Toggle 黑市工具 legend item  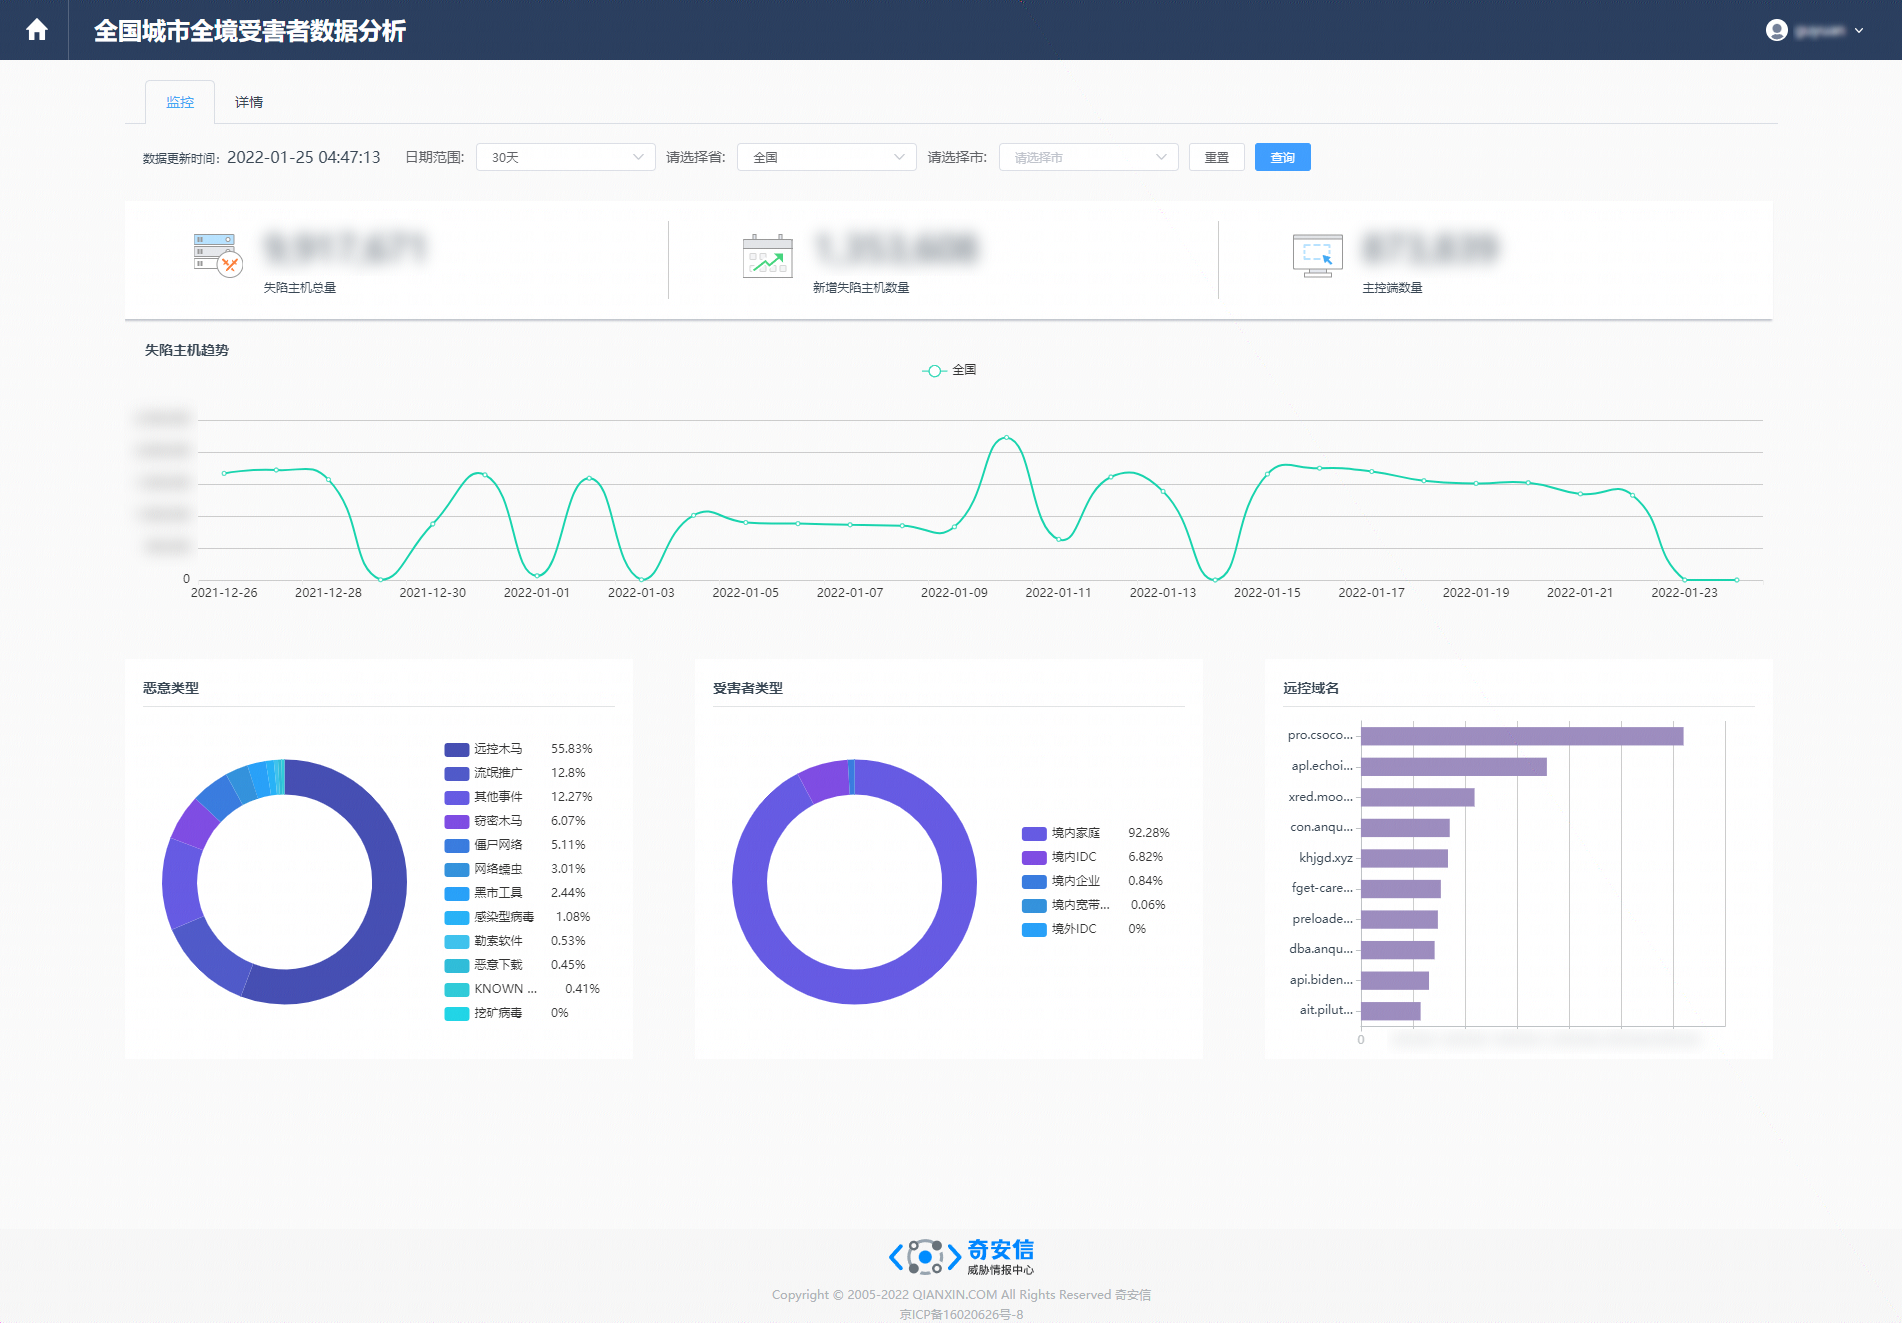click(x=484, y=893)
